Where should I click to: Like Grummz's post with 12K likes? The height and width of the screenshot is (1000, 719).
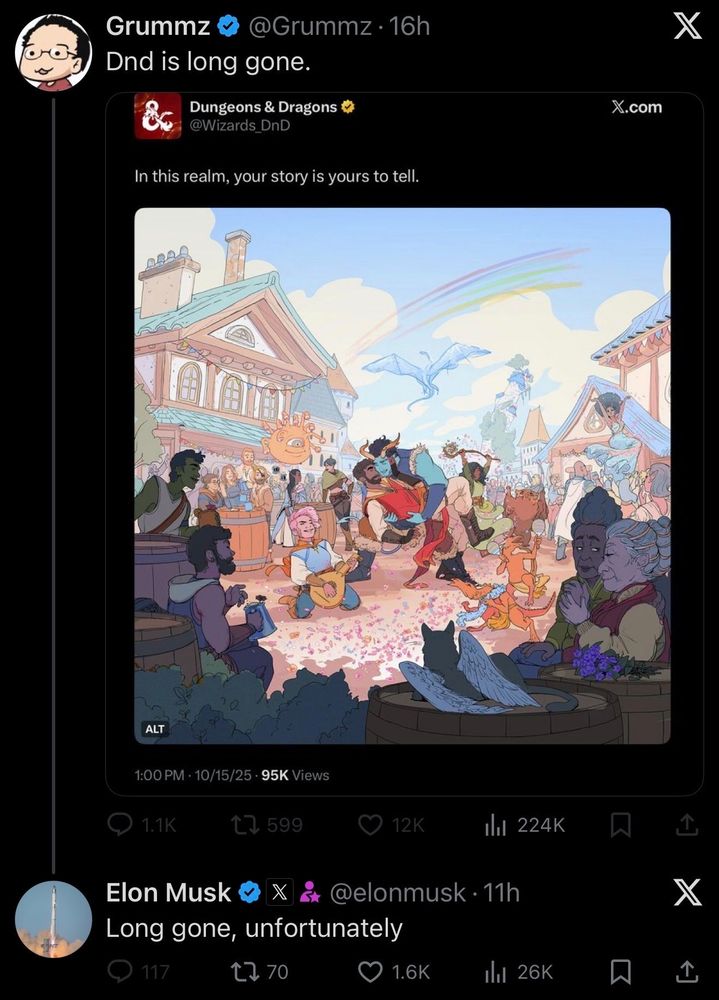(371, 824)
